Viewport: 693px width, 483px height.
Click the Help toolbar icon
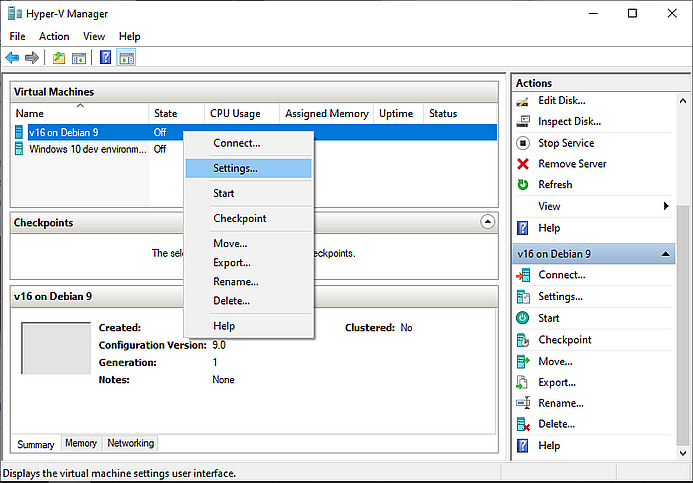[105, 57]
